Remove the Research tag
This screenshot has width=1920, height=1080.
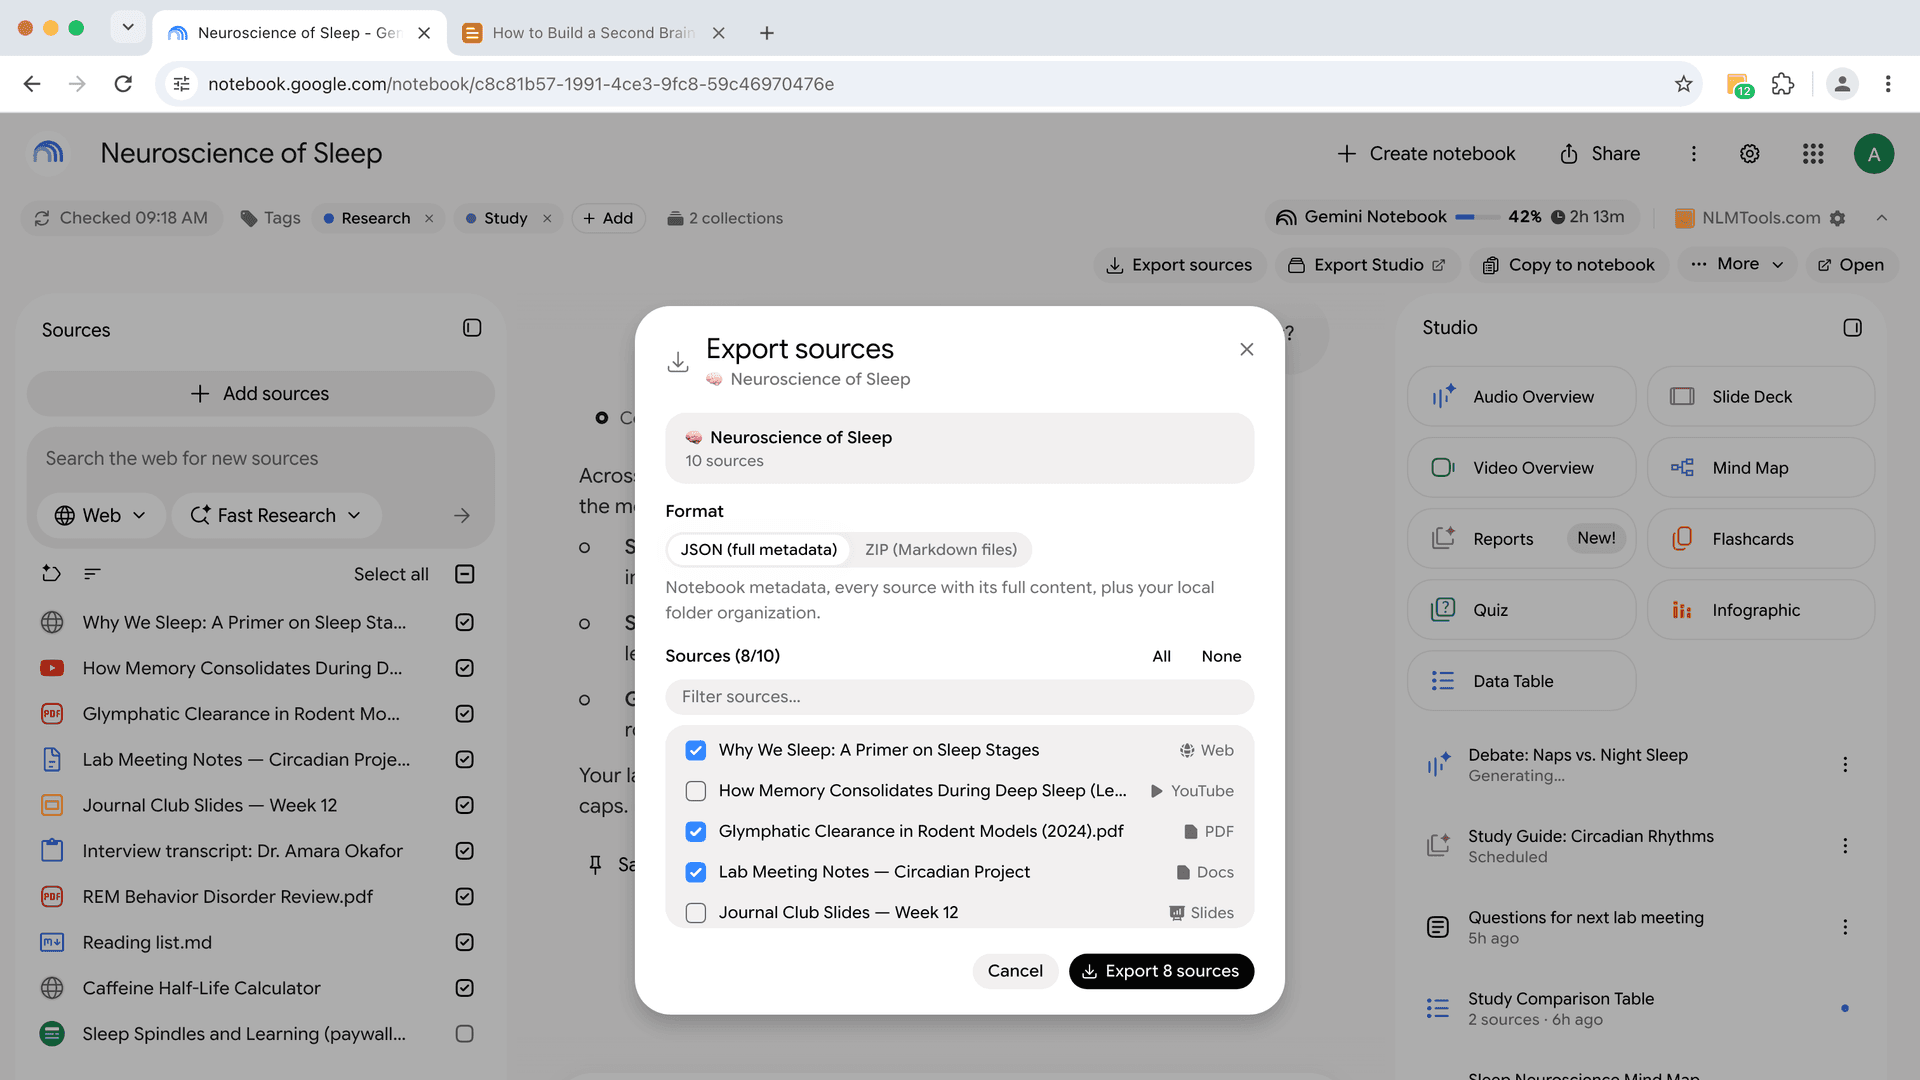coord(429,218)
